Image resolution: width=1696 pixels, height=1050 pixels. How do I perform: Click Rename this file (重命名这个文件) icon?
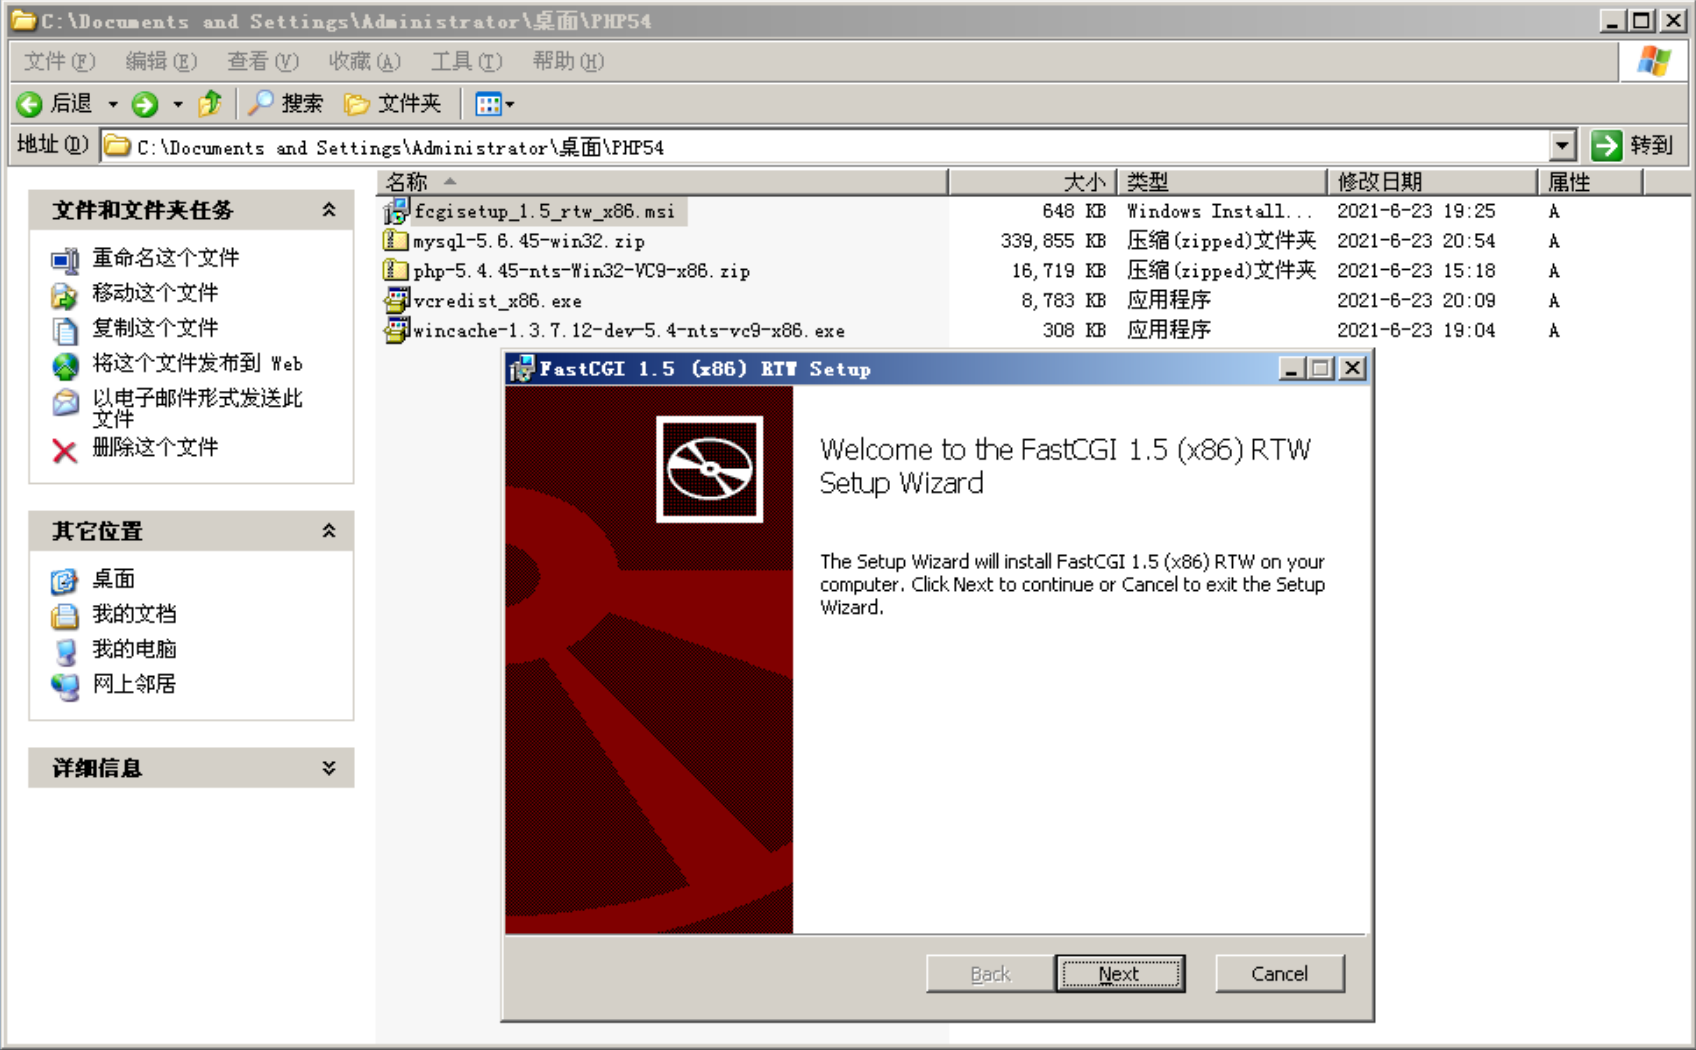coord(65,260)
